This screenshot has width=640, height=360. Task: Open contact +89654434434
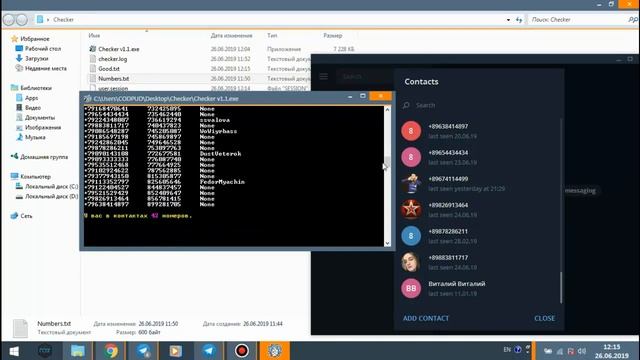pyautogui.click(x=478, y=157)
